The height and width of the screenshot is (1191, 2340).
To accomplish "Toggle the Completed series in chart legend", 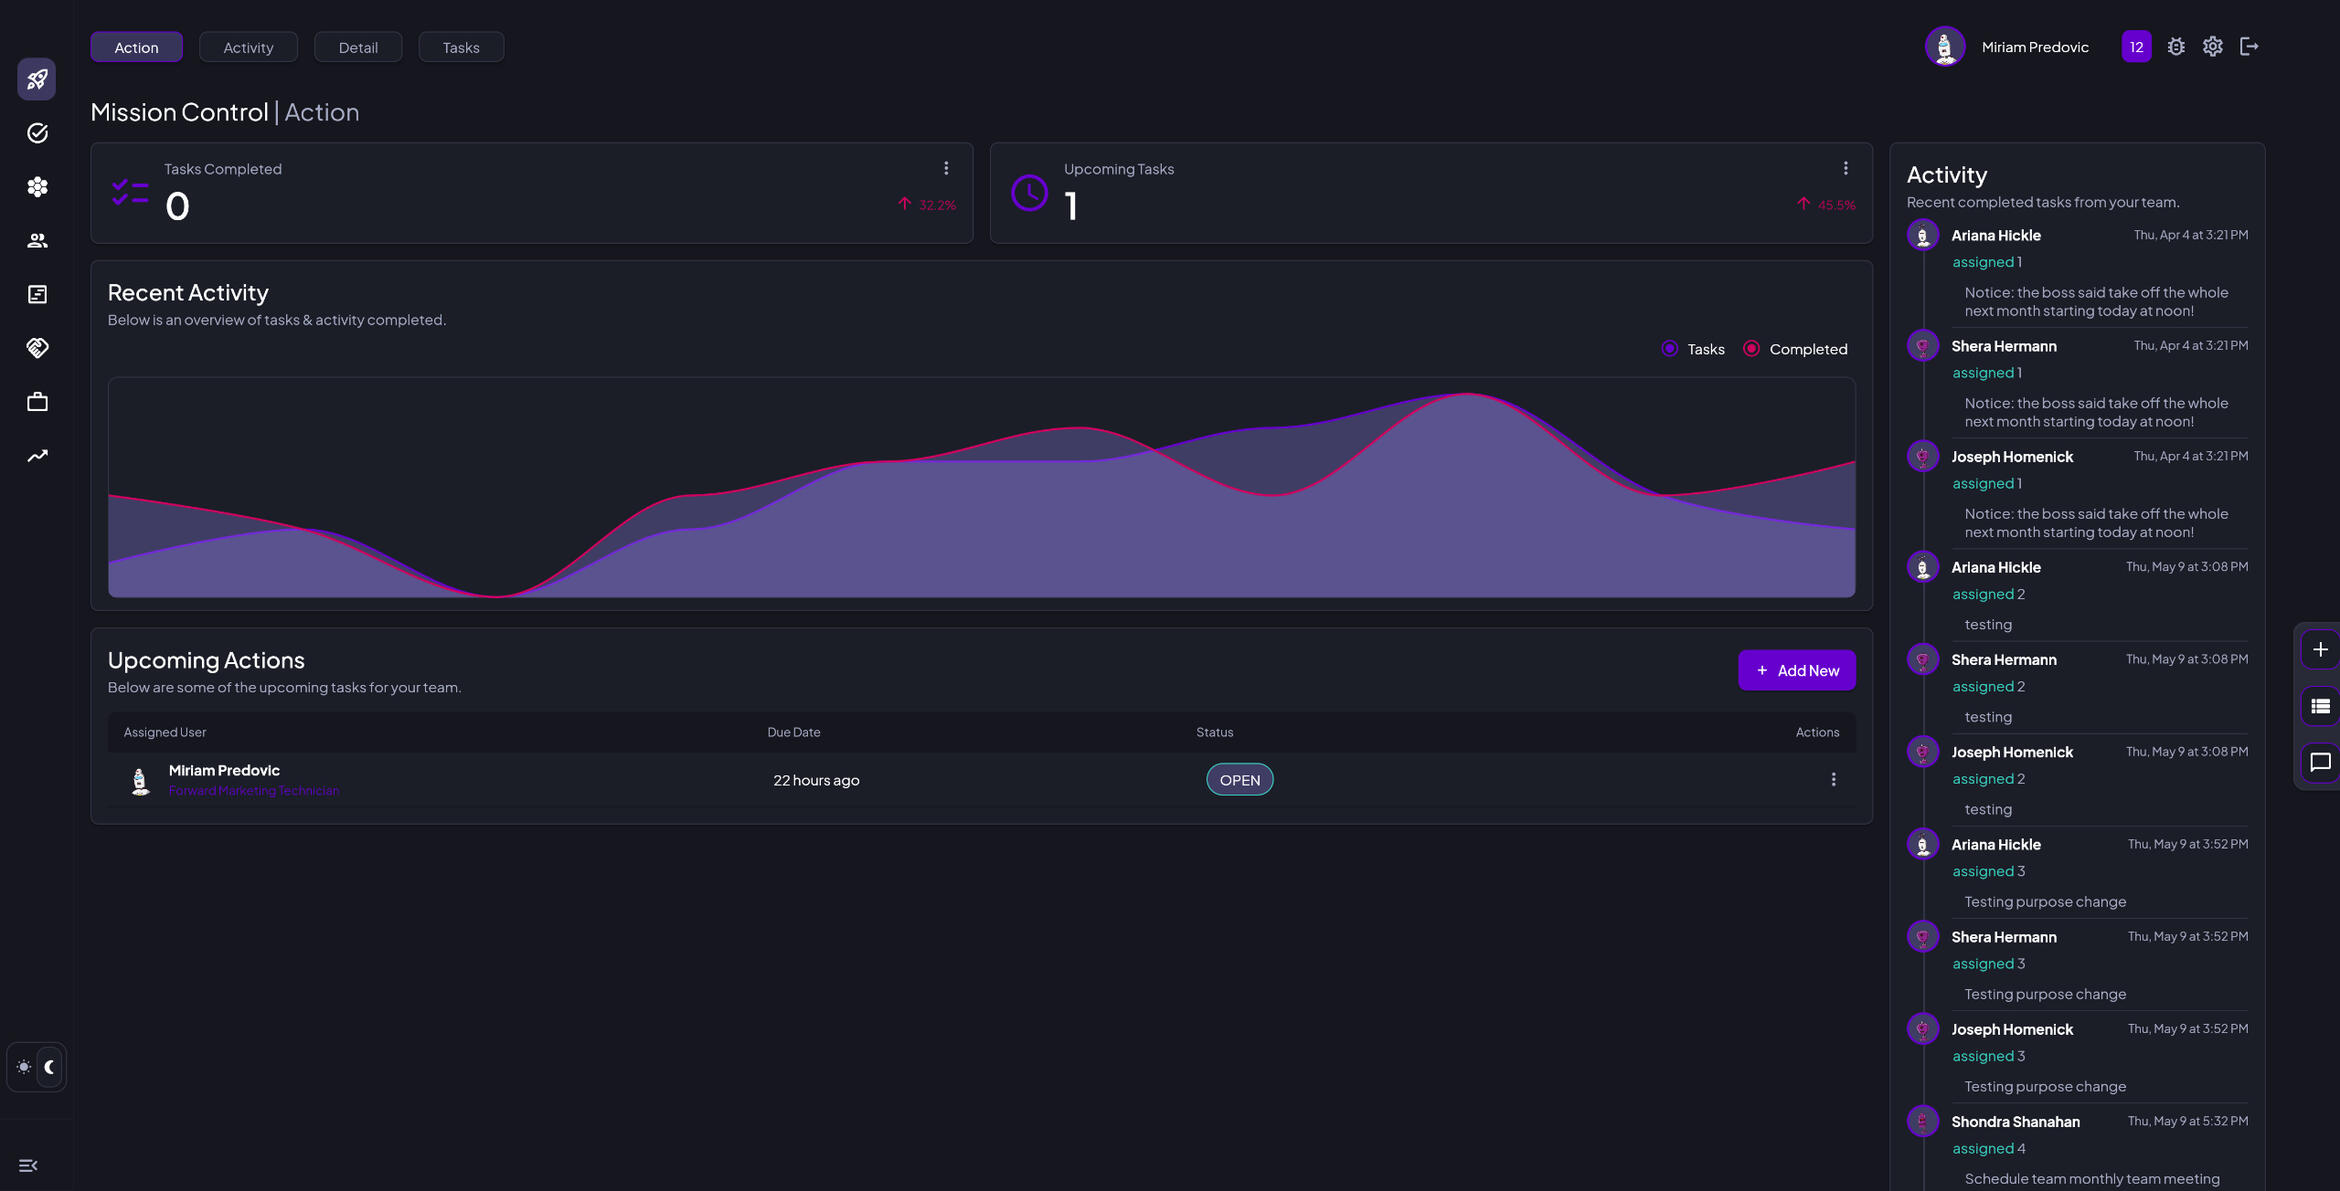I will (x=1795, y=349).
